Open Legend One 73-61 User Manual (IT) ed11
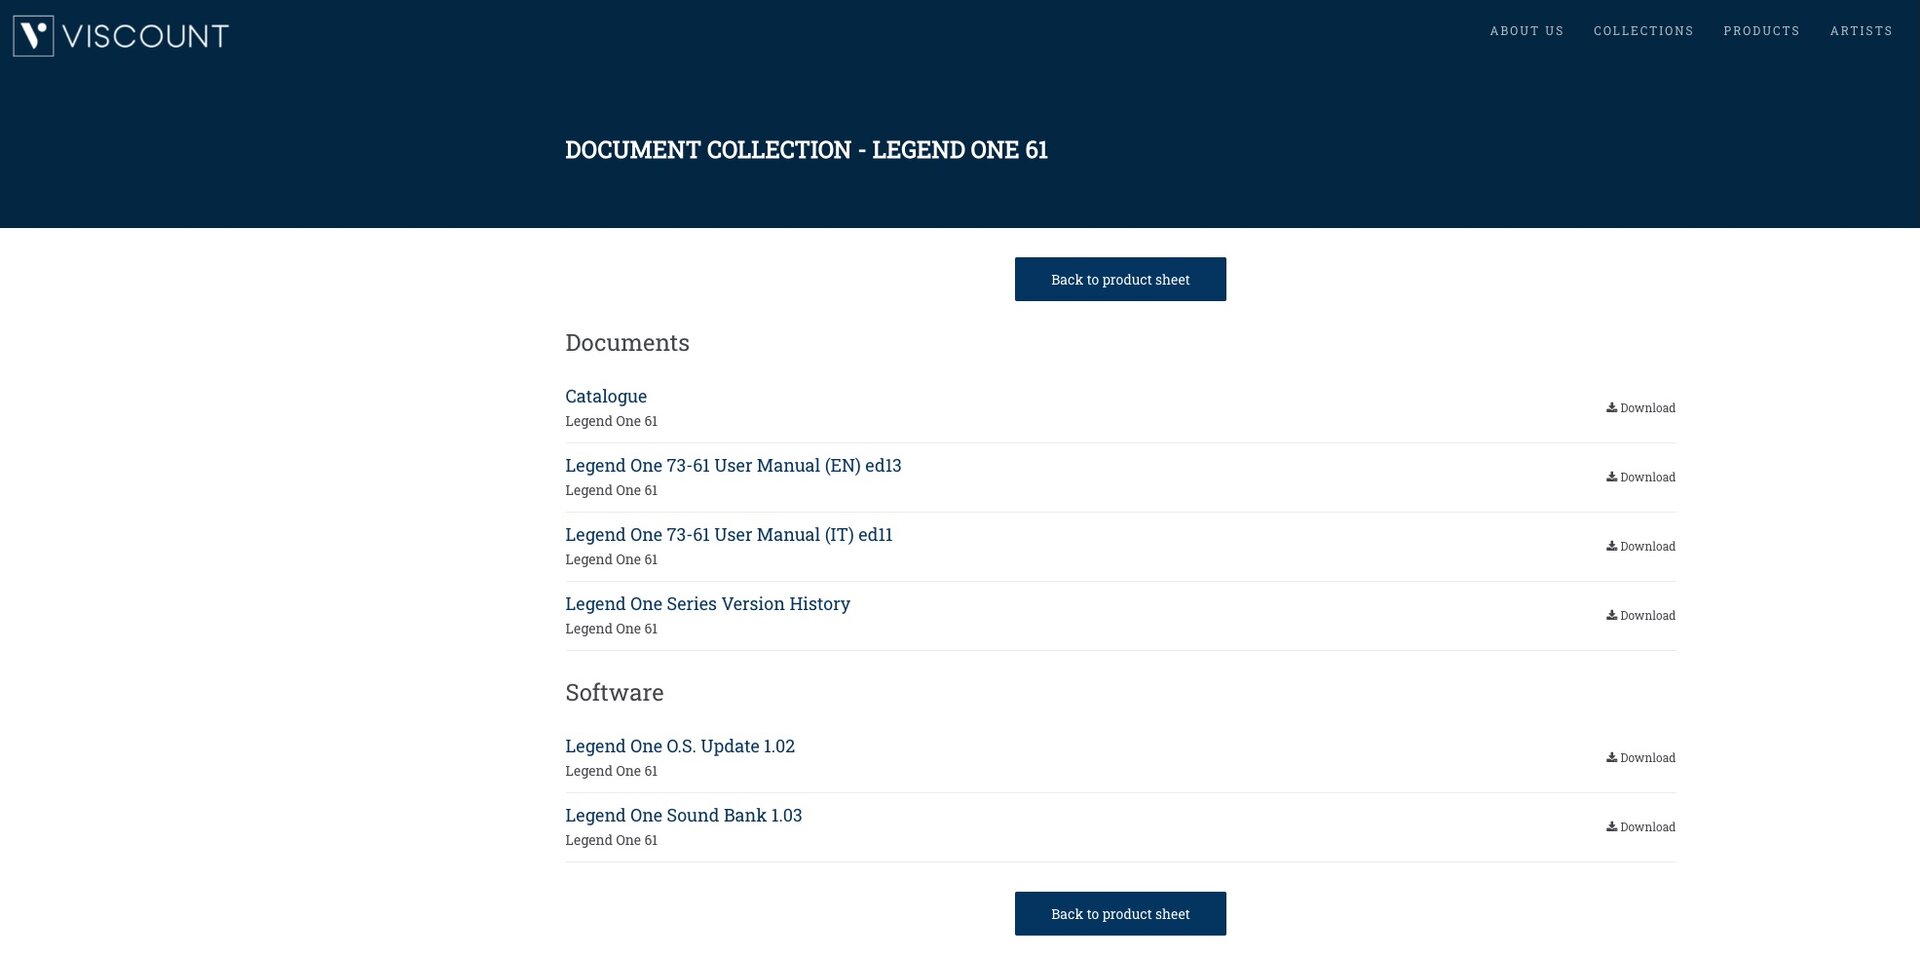This screenshot has height=957, width=1920. pyautogui.click(x=729, y=534)
